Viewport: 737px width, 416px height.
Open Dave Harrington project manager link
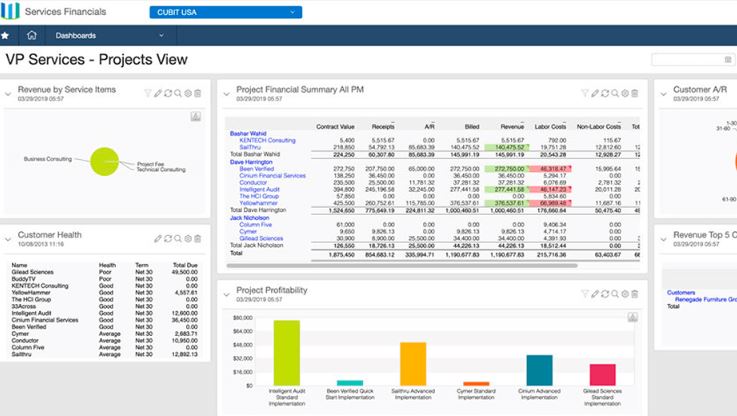click(x=251, y=162)
